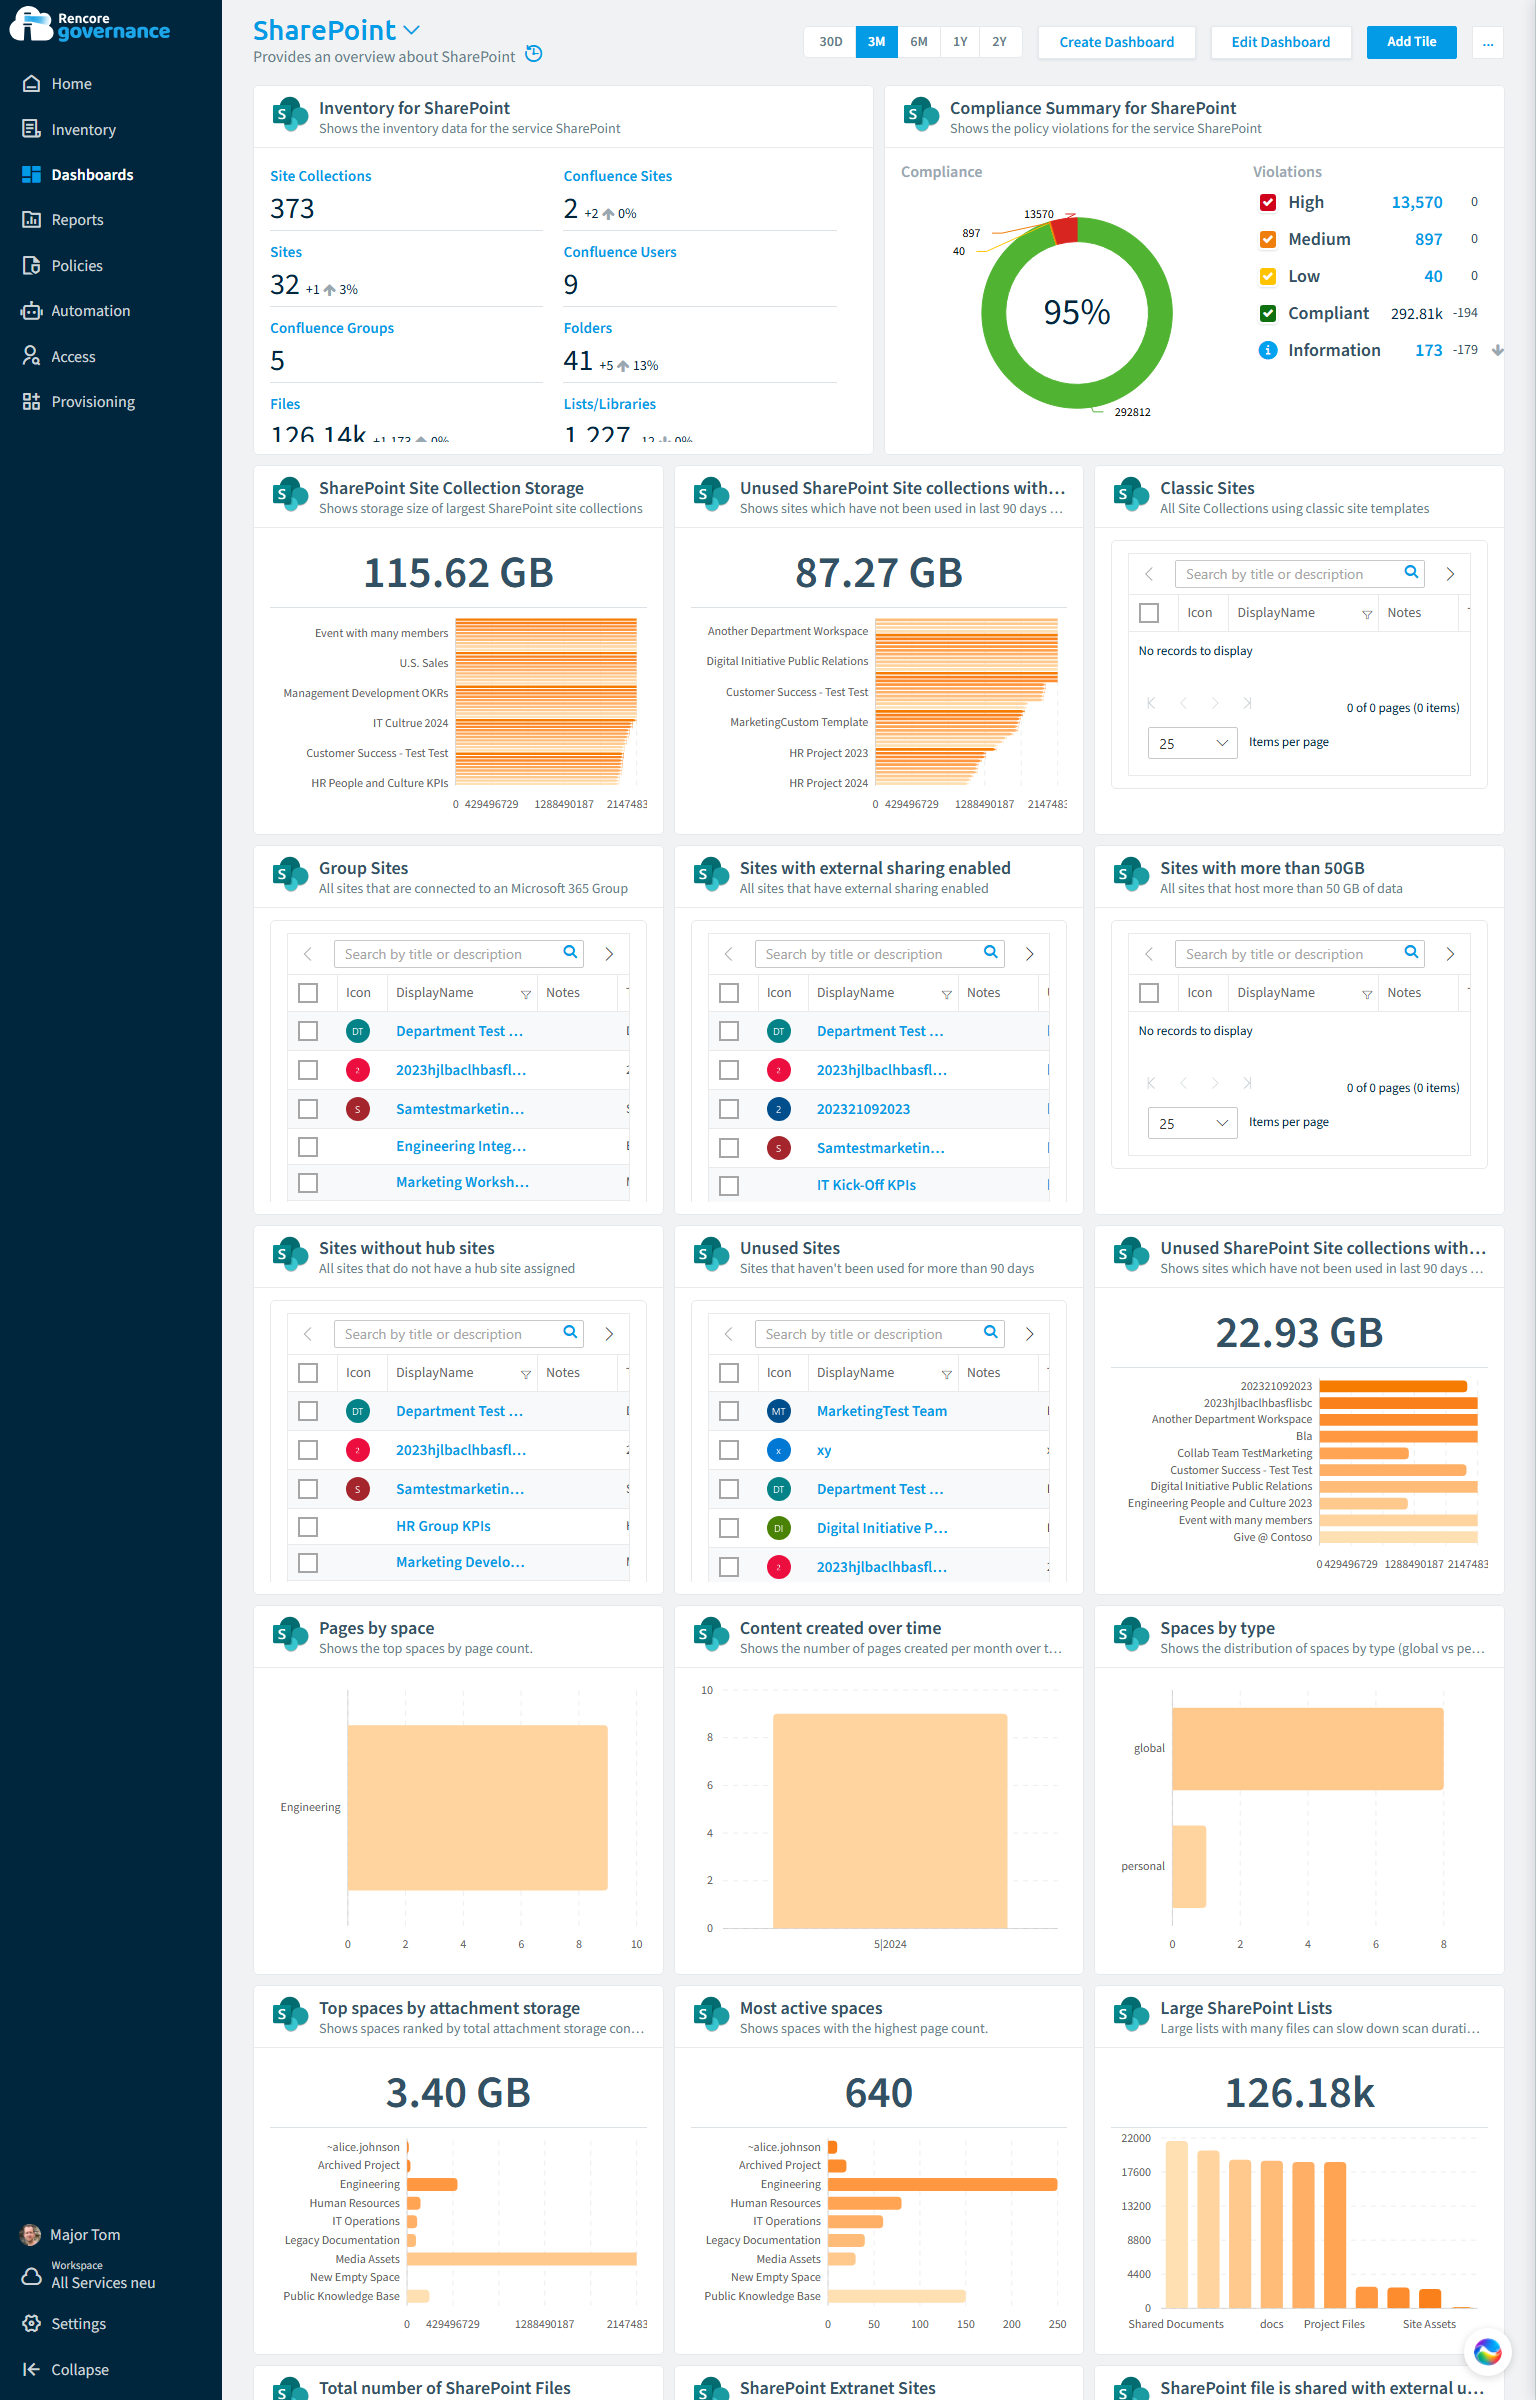Click the SharePoint icon of Inventory tile
1536x2400 pixels.
(x=290, y=116)
